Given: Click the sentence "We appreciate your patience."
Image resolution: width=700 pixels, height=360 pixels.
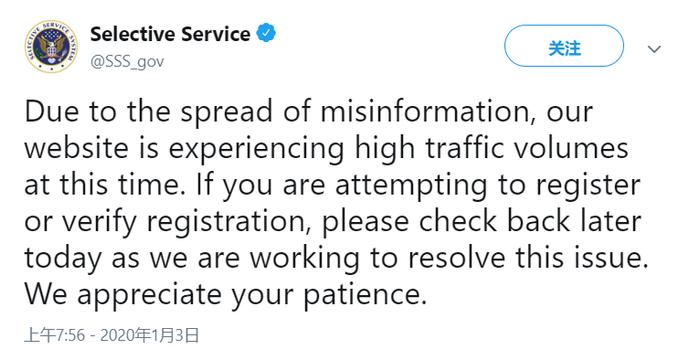Looking at the screenshot, I should coord(225,295).
